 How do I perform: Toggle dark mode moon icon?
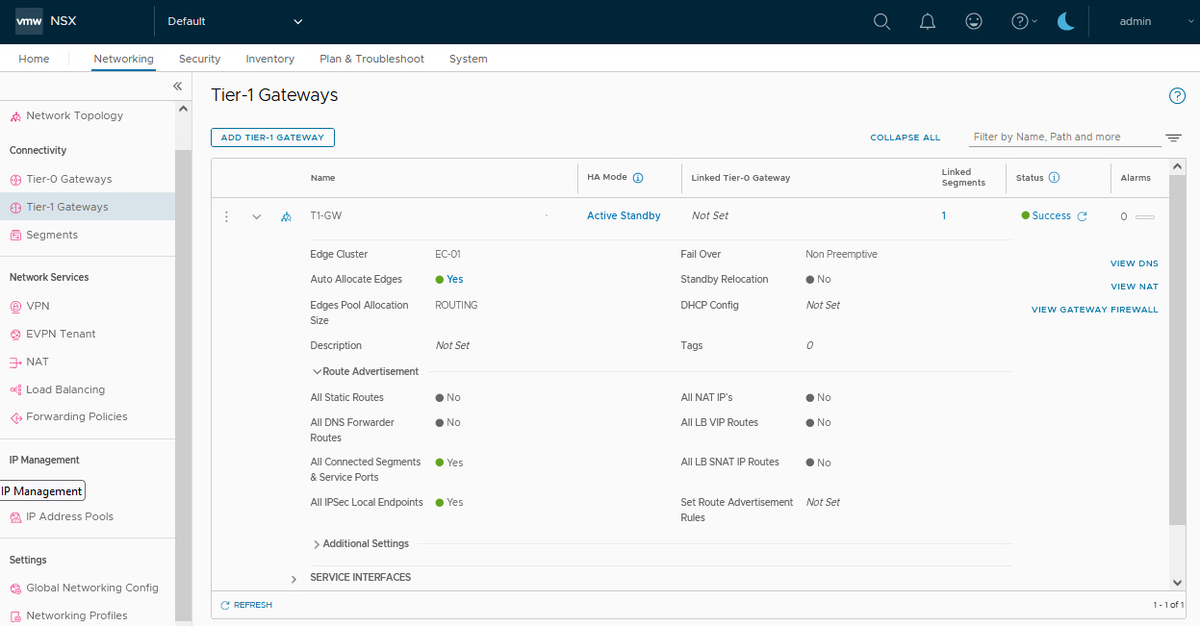click(x=1066, y=21)
